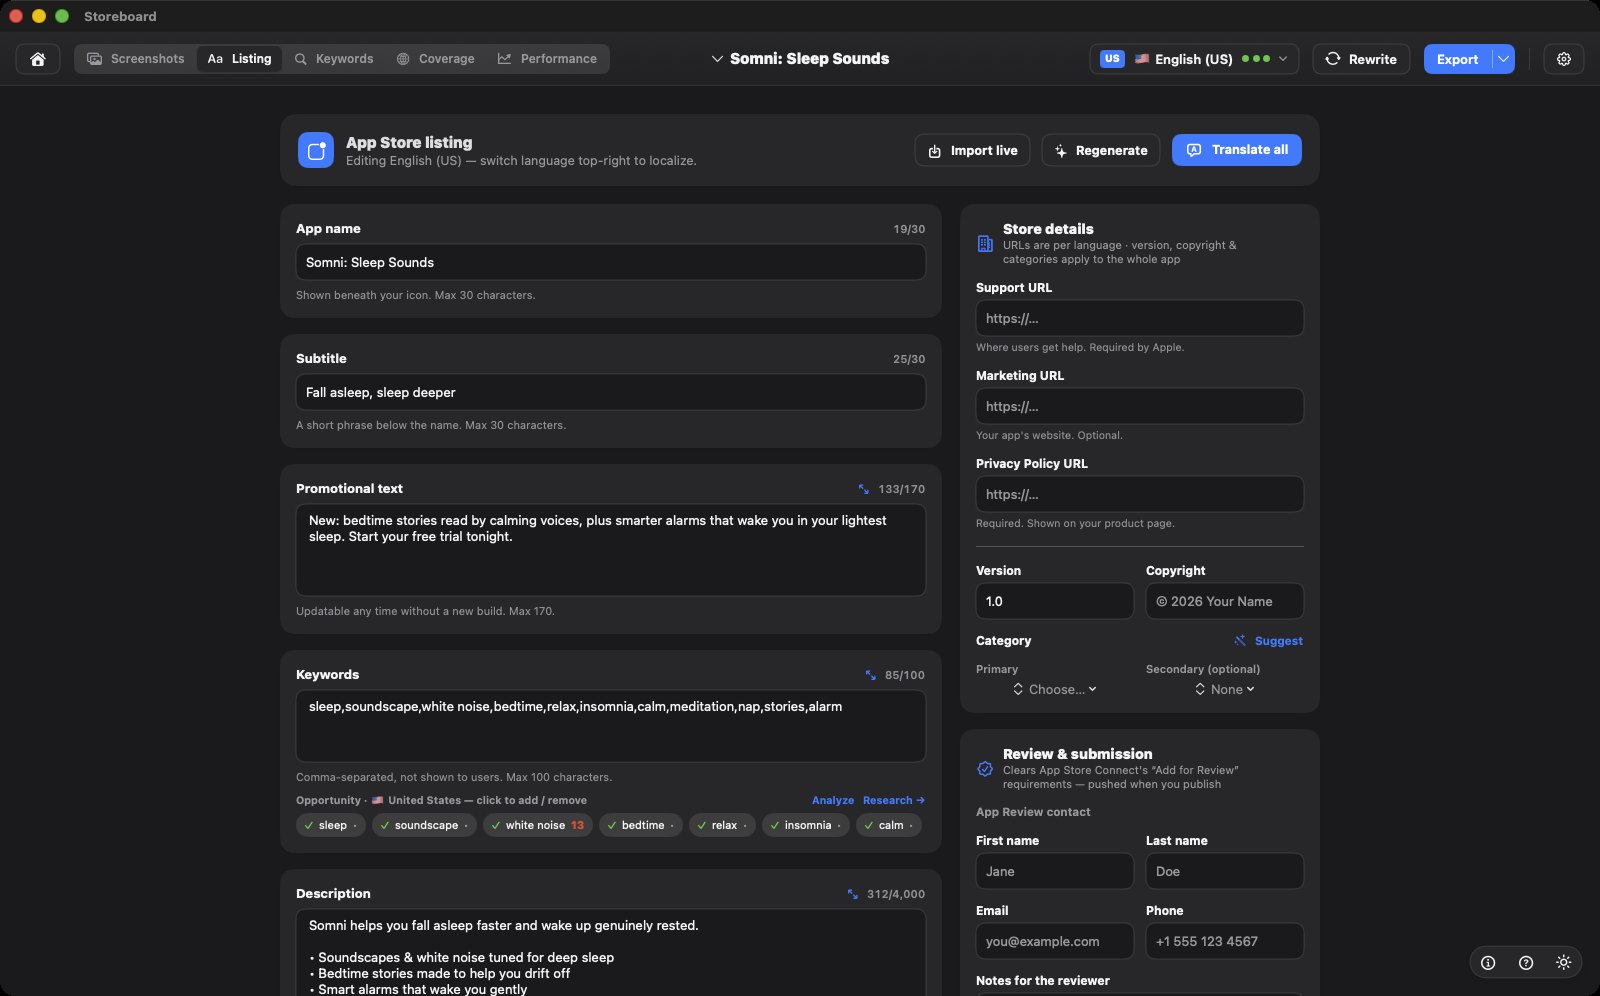This screenshot has height=996, width=1600.
Task: Choose a Primary category
Action: 1055,689
